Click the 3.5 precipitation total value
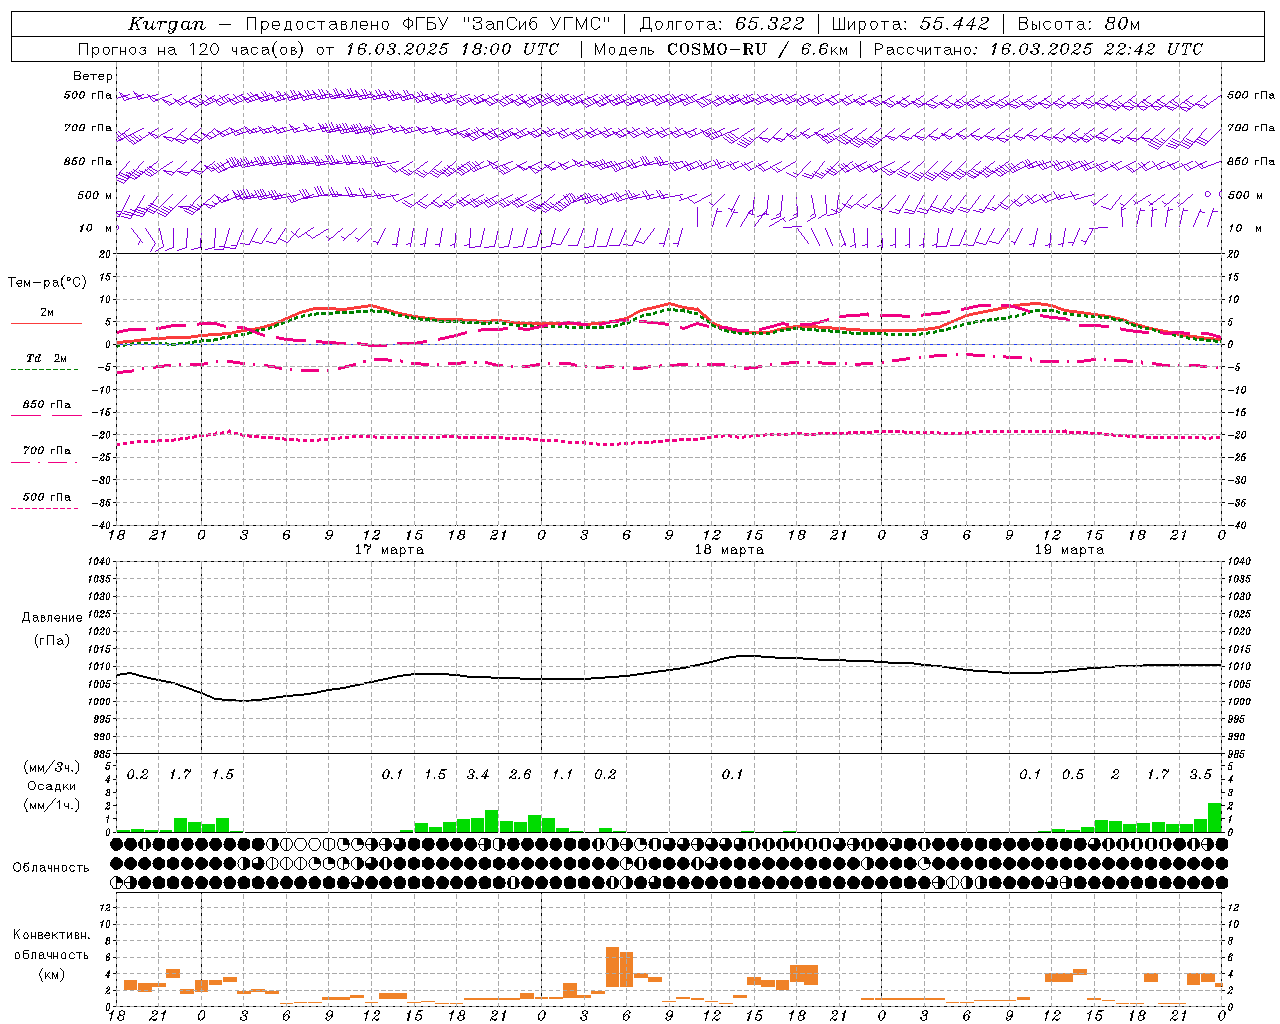 click(1200, 775)
